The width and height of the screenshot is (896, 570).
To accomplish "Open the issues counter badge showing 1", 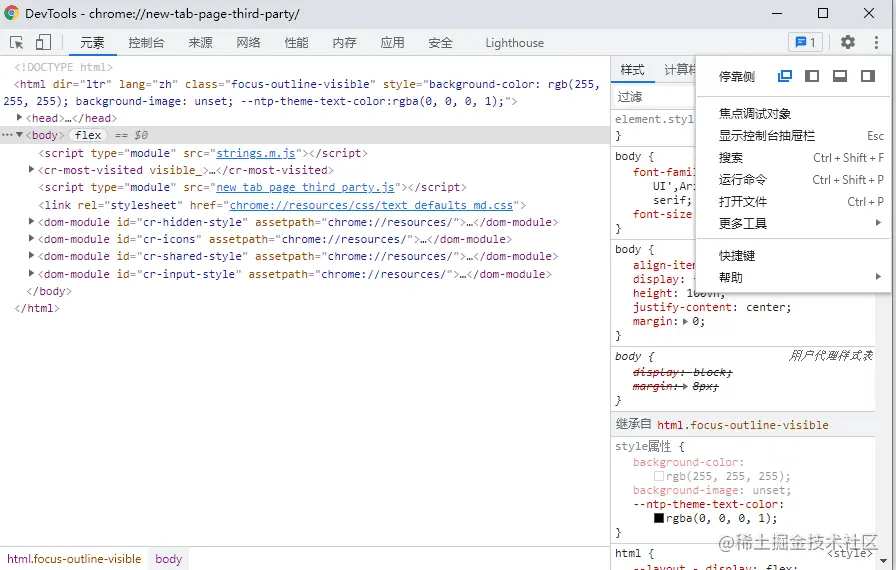I will coord(805,42).
